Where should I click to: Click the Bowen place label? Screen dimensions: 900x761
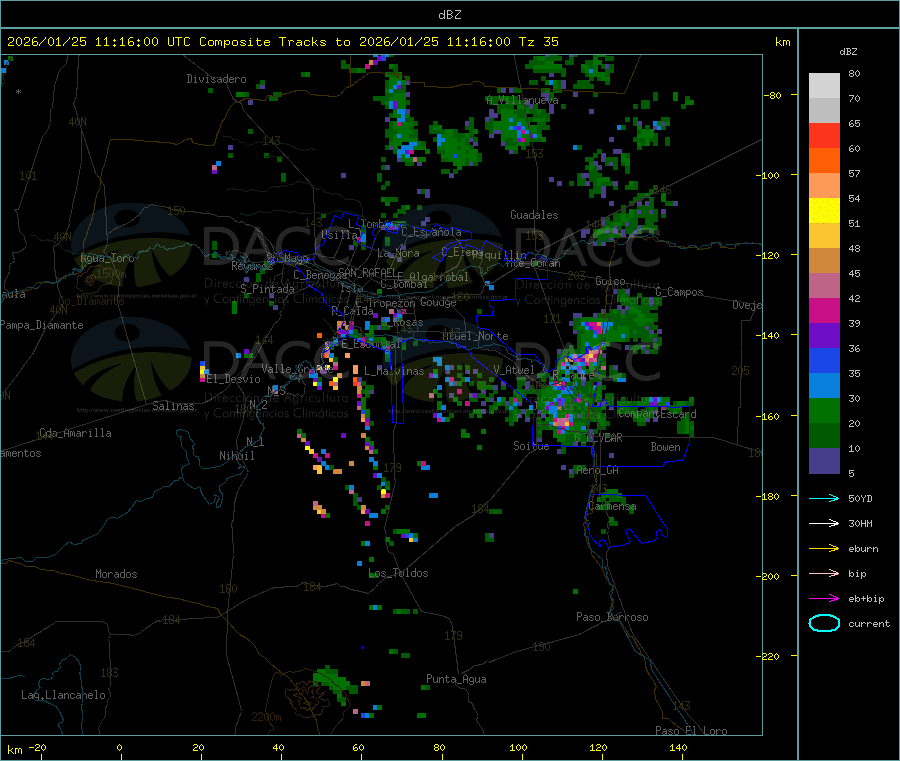tap(665, 447)
